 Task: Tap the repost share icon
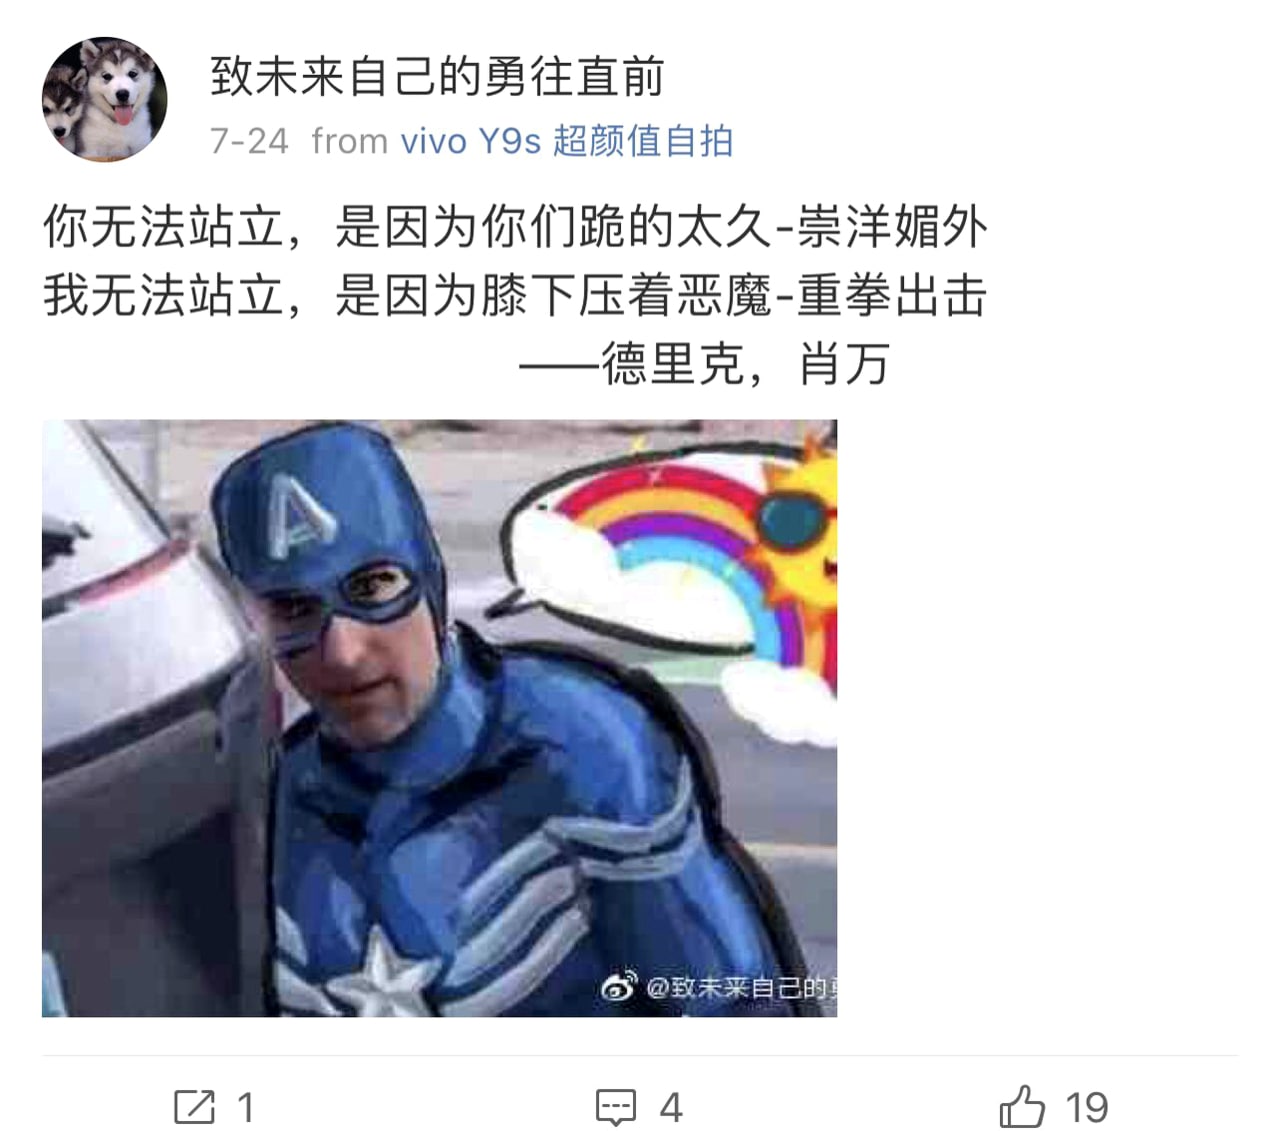point(194,1107)
